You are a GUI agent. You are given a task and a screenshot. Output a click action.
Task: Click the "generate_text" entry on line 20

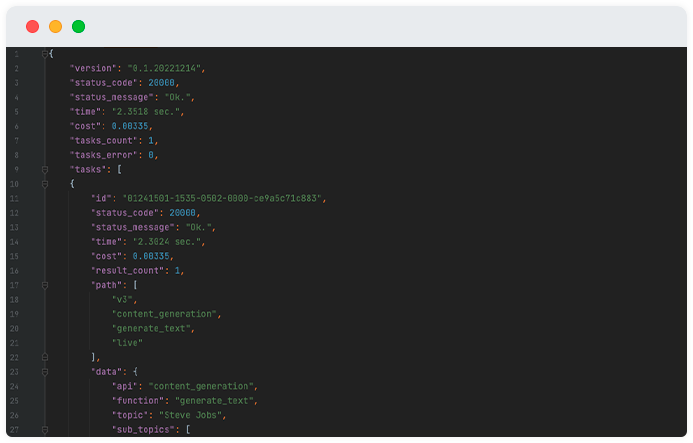click(x=151, y=329)
